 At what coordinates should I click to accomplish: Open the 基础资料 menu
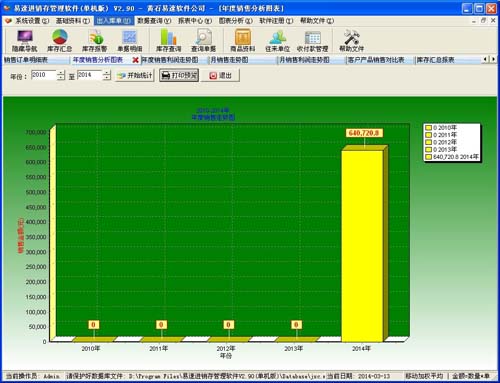click(x=73, y=21)
